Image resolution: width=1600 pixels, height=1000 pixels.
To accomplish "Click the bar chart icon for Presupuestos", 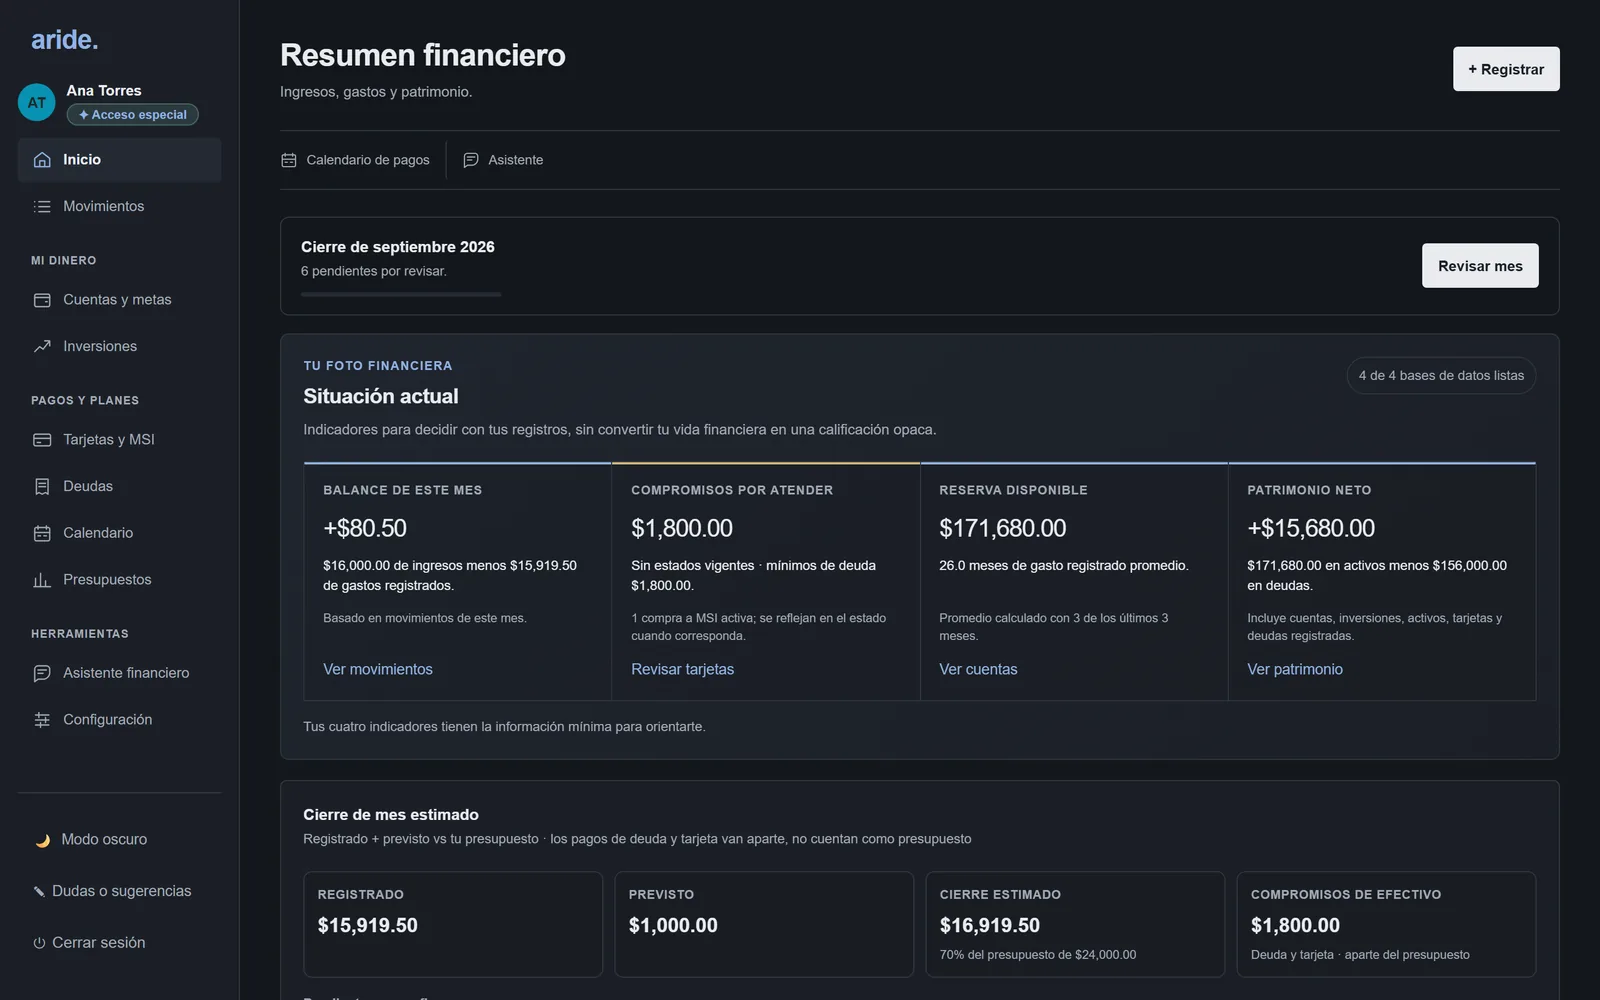I will tap(42, 580).
